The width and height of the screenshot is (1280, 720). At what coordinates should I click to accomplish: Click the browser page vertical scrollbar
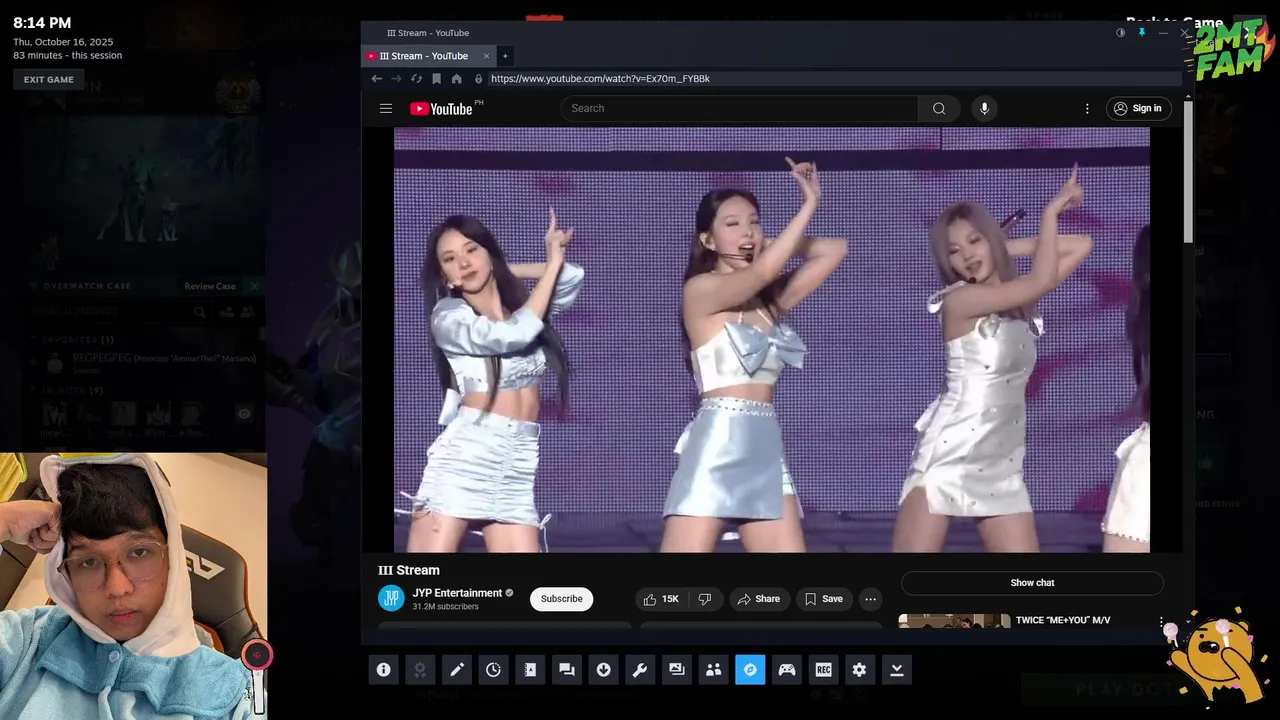coord(1188,170)
